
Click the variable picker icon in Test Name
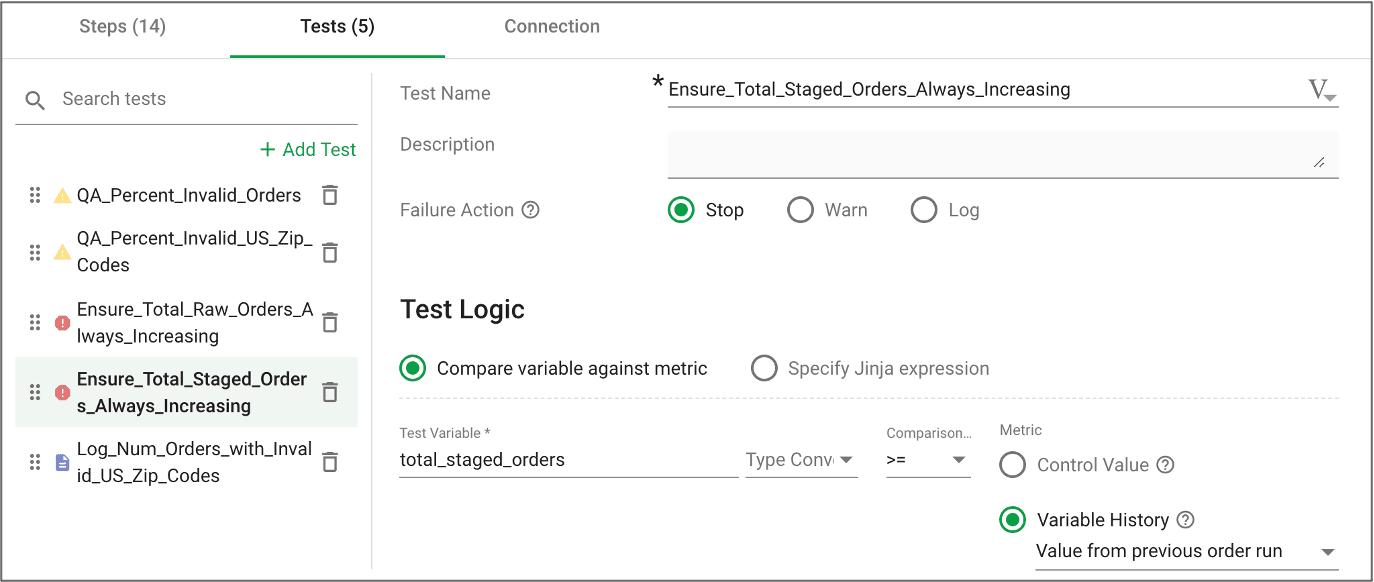(1322, 90)
